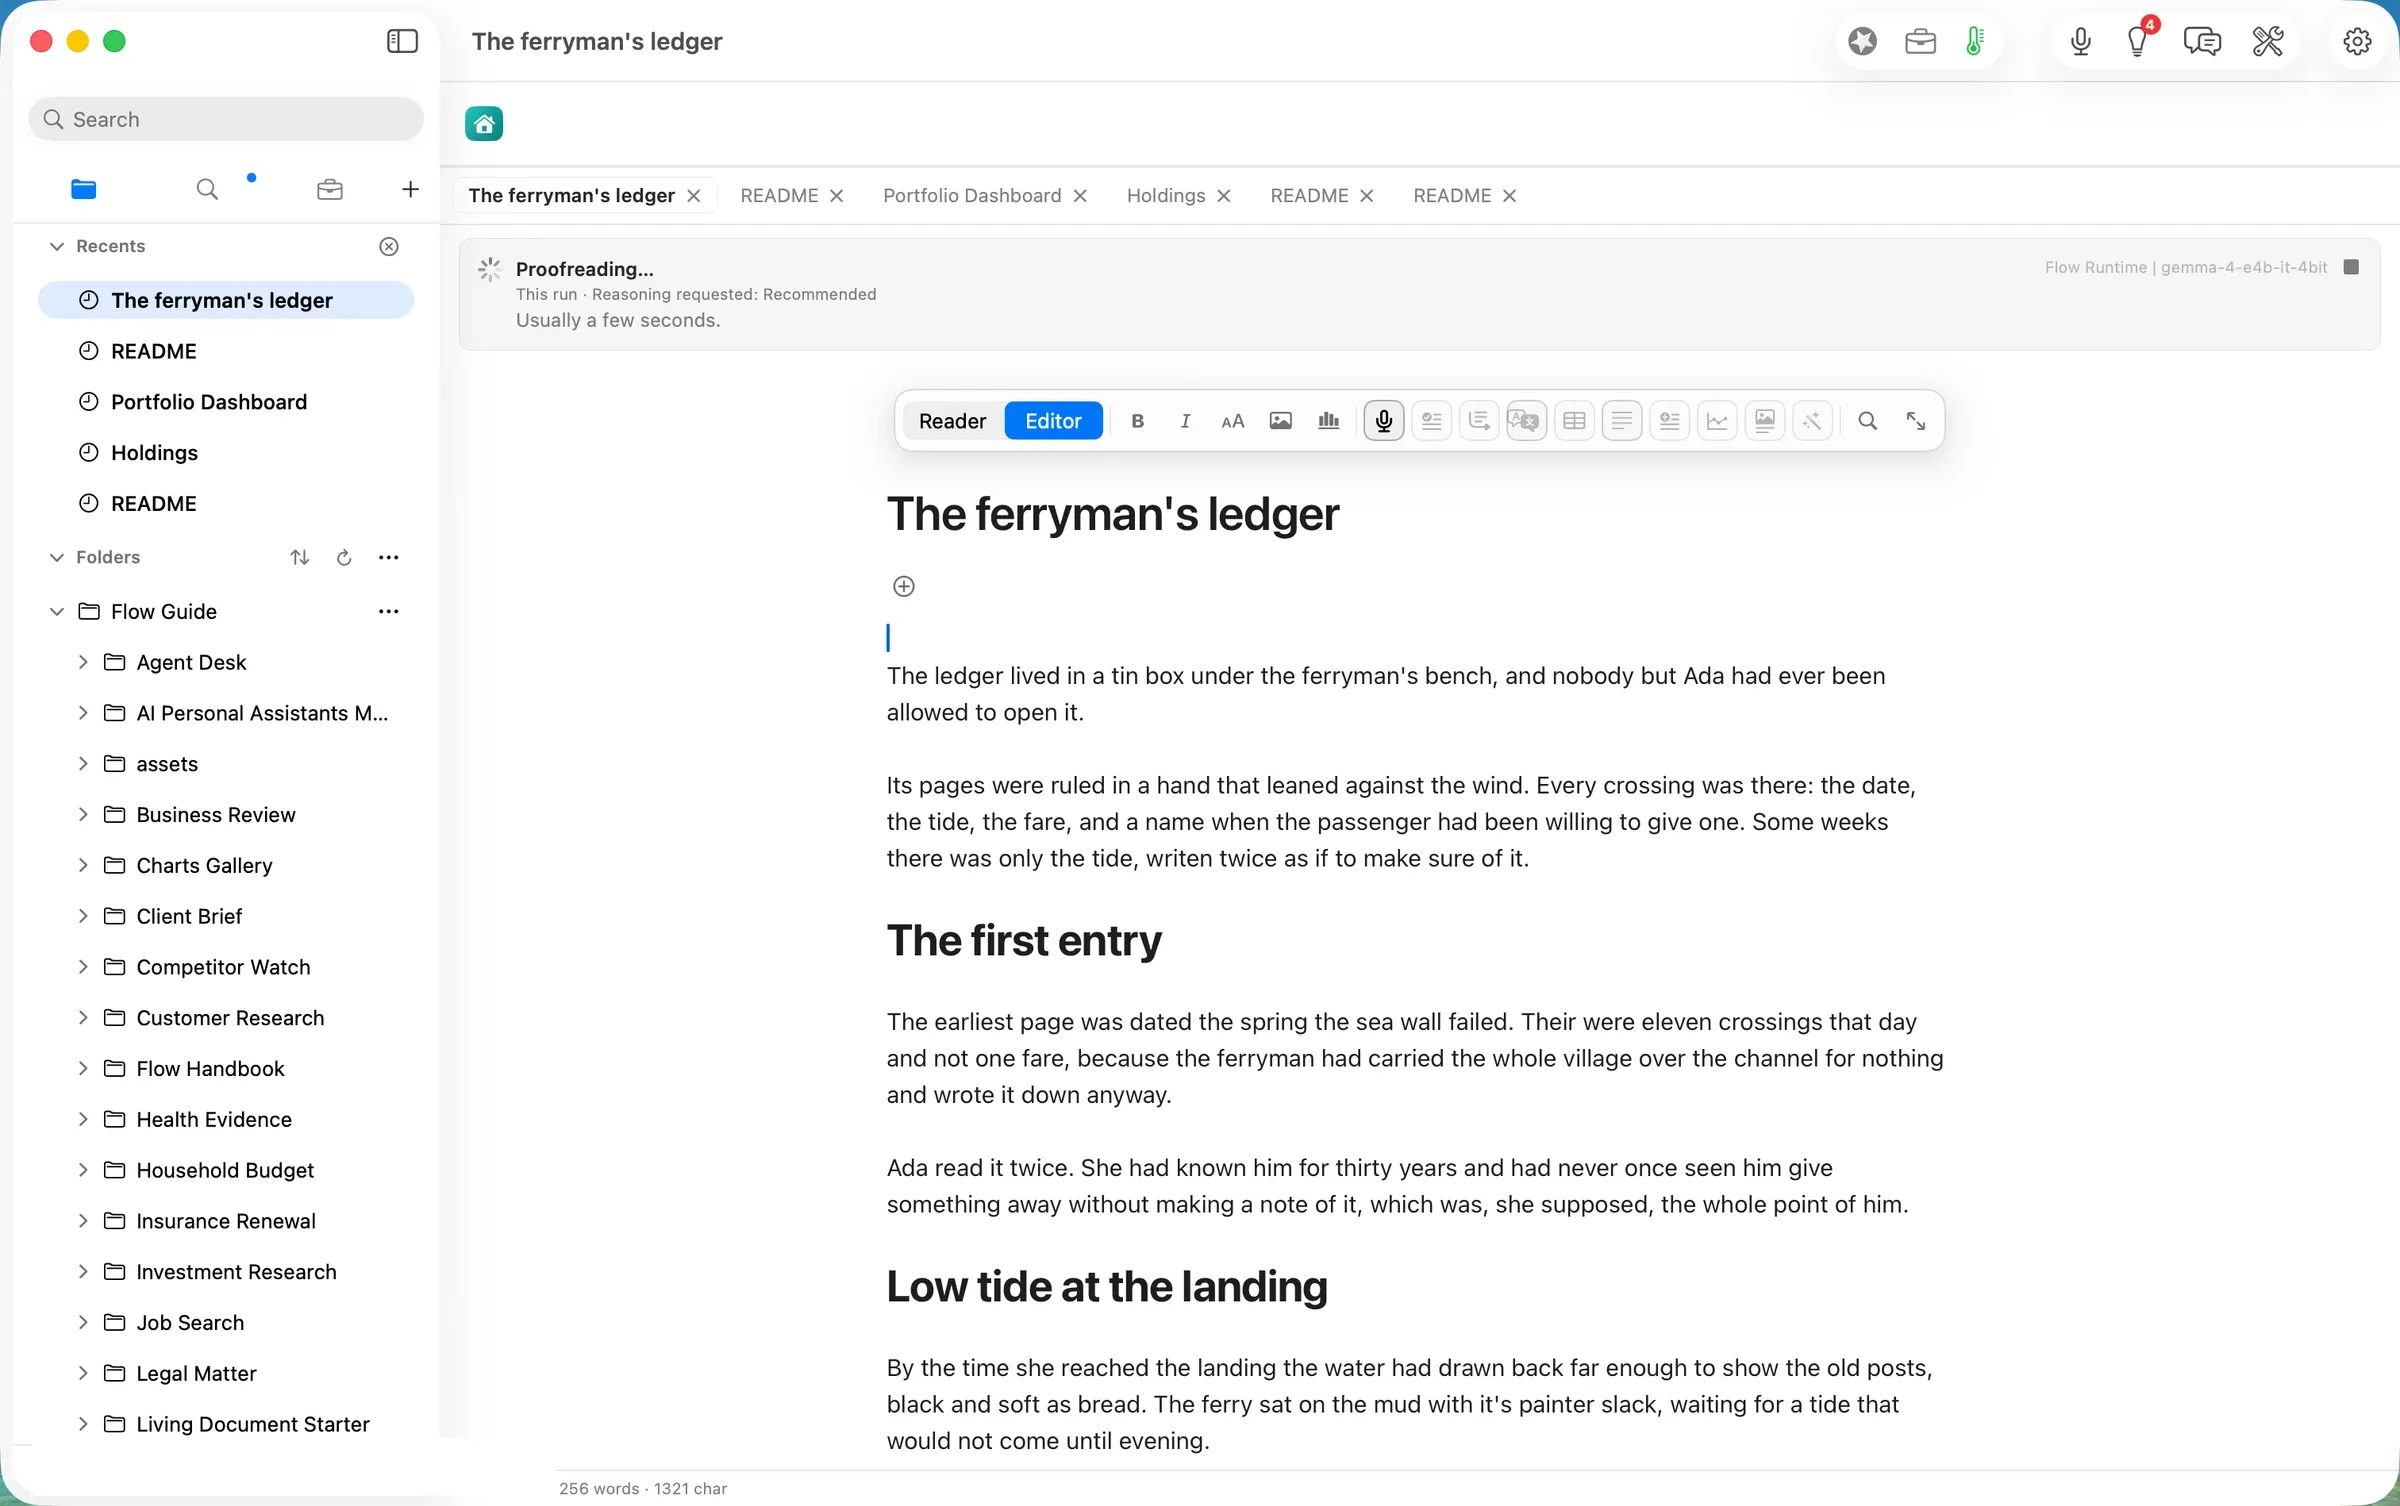The image size is (2400, 1506).
Task: Click the bar chart icon in editor toolbar
Action: tap(1329, 421)
